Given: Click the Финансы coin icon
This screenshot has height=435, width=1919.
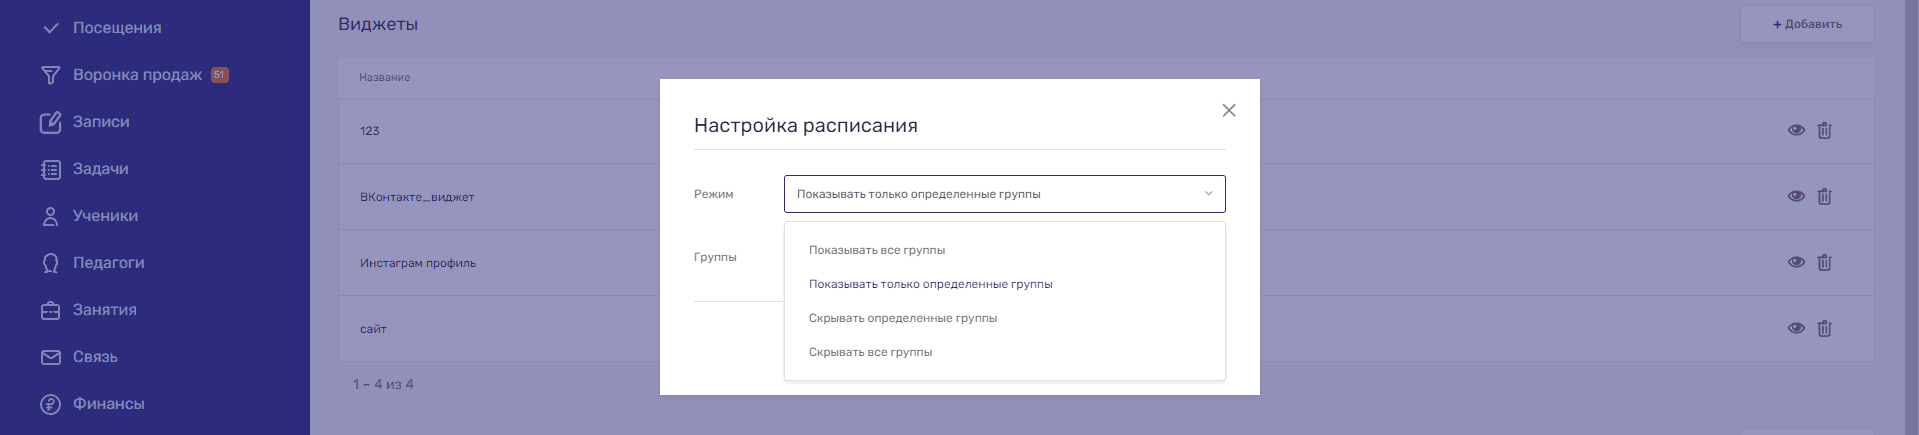Looking at the screenshot, I should click(x=51, y=404).
